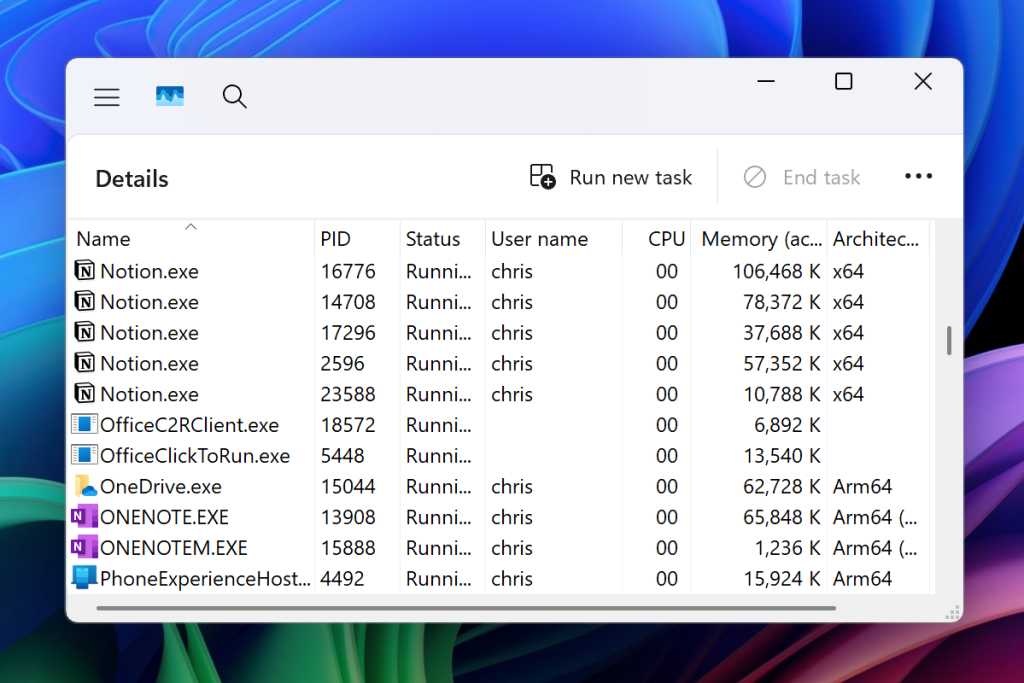Screen dimensions: 1024x683
Task: Open the navigation pane via hamburger icon
Action: (x=107, y=96)
